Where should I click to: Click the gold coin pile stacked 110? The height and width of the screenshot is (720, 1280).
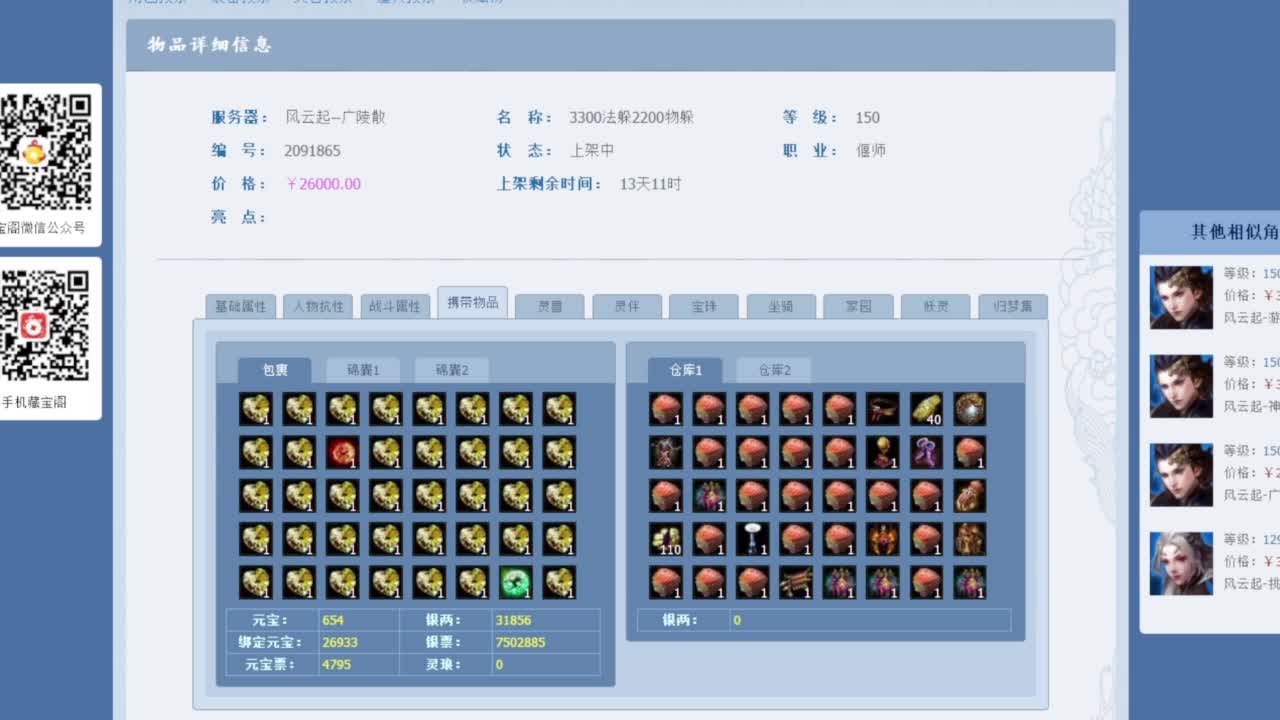click(665, 539)
